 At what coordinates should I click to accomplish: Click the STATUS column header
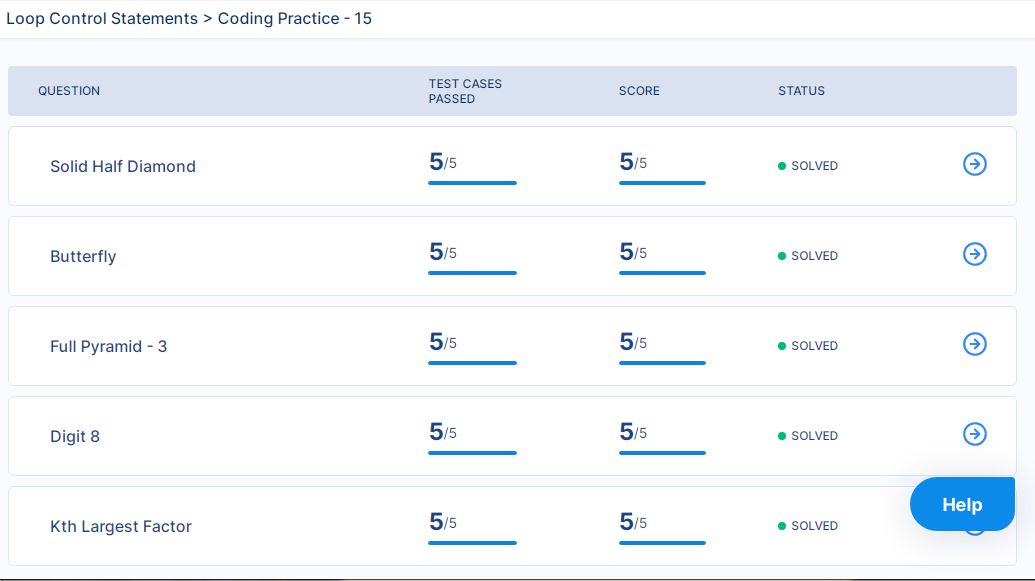click(x=801, y=91)
